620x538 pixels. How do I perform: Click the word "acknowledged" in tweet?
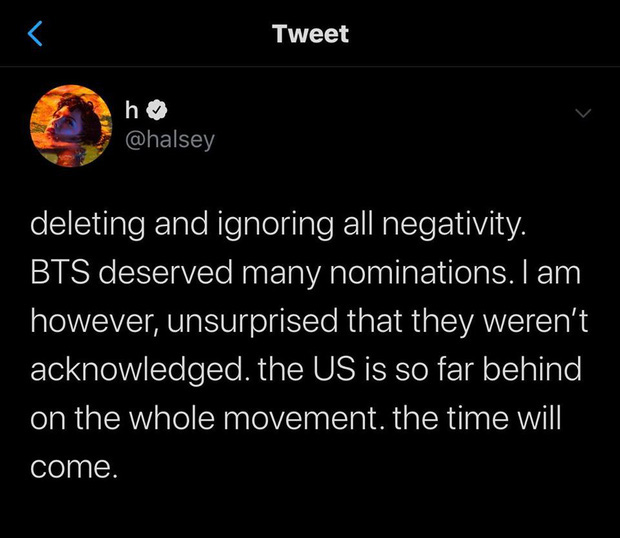(137, 370)
